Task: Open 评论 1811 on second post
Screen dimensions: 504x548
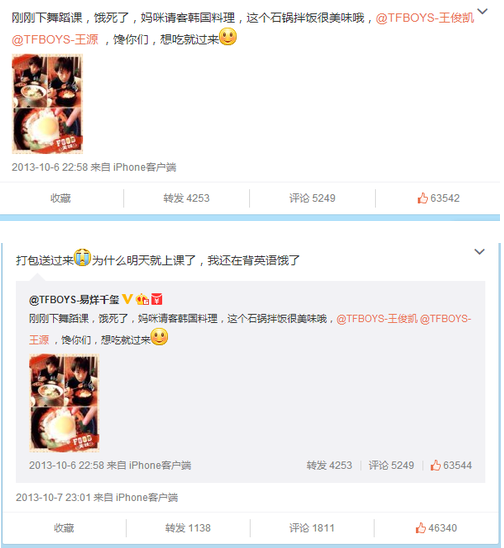Action: point(312,528)
